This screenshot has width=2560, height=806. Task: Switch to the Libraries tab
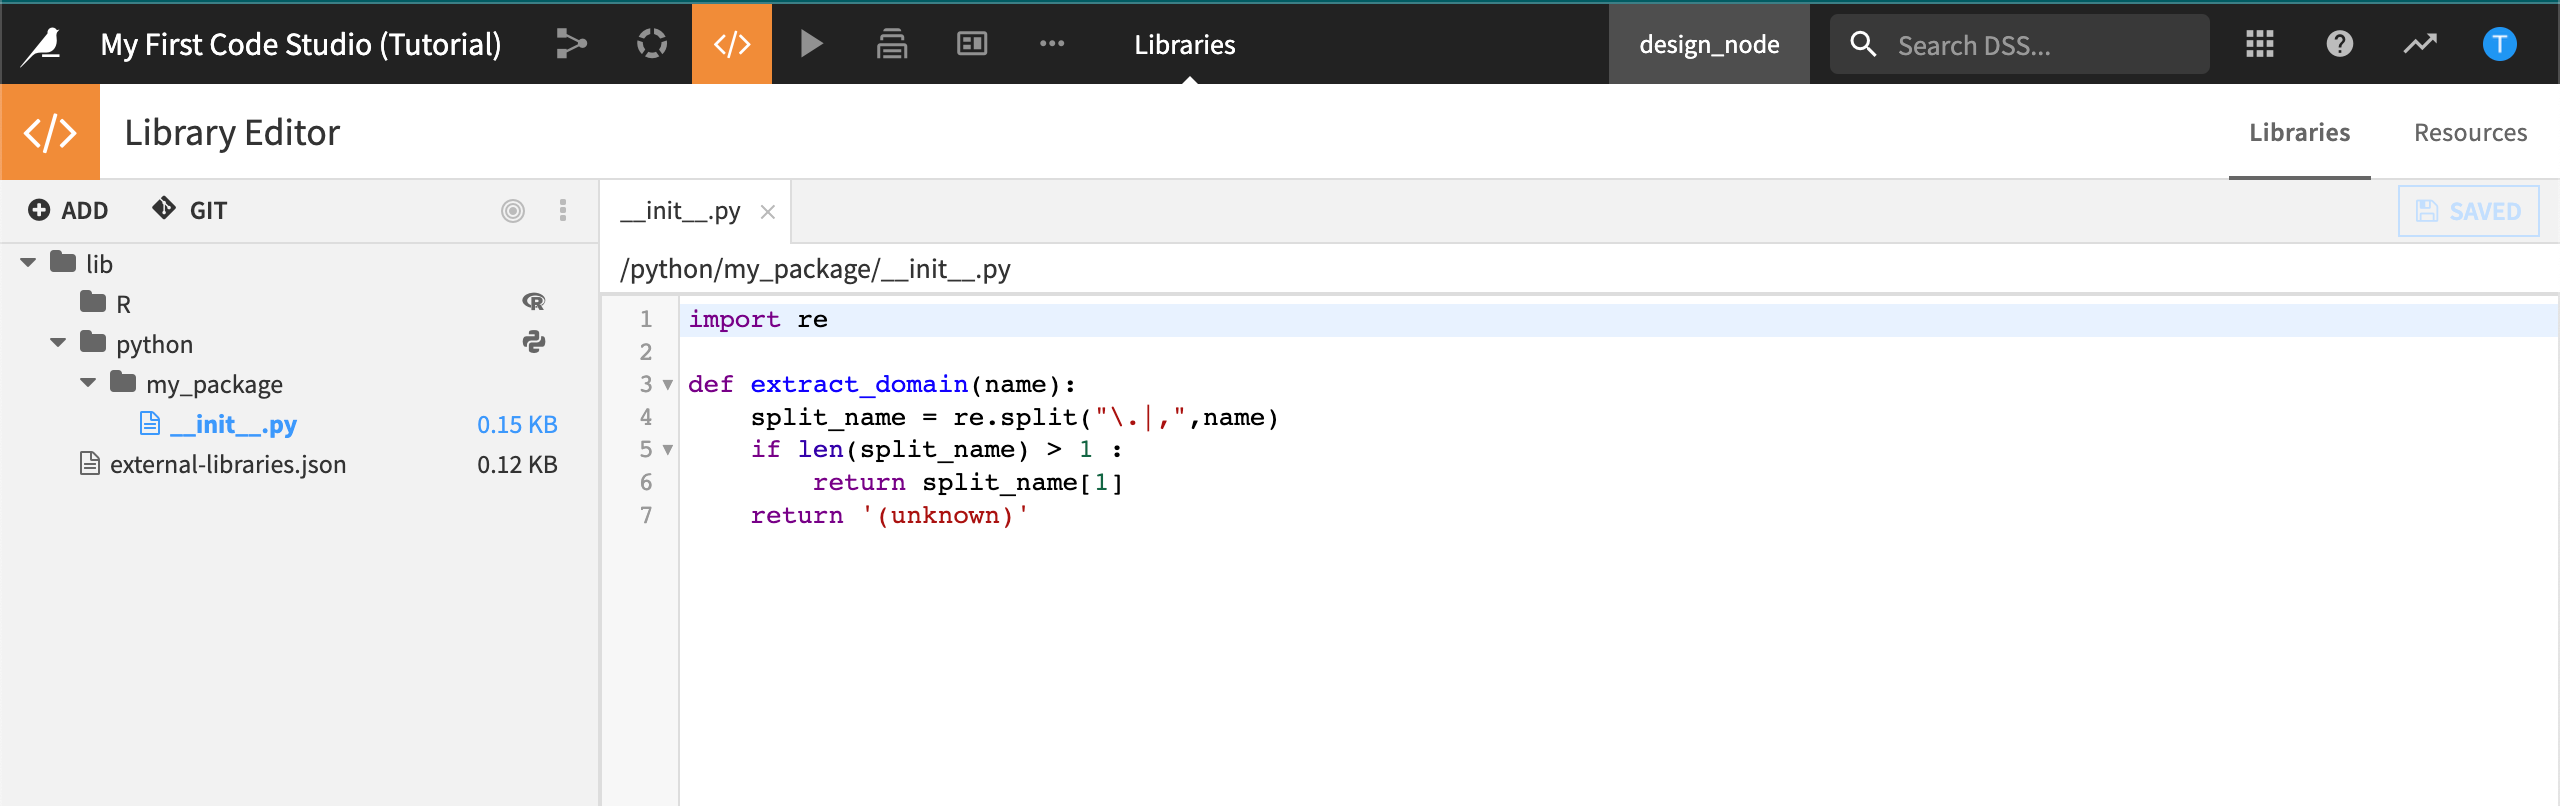tap(2299, 132)
